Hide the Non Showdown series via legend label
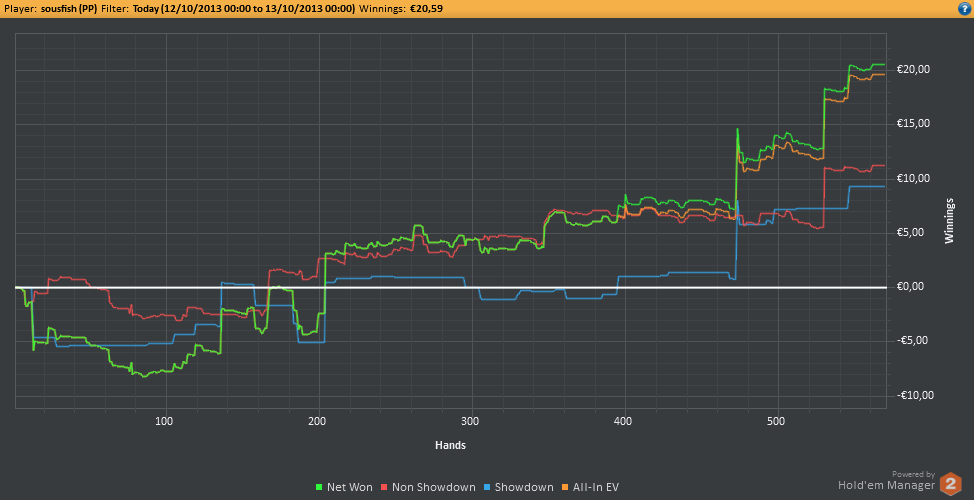 click(434, 488)
